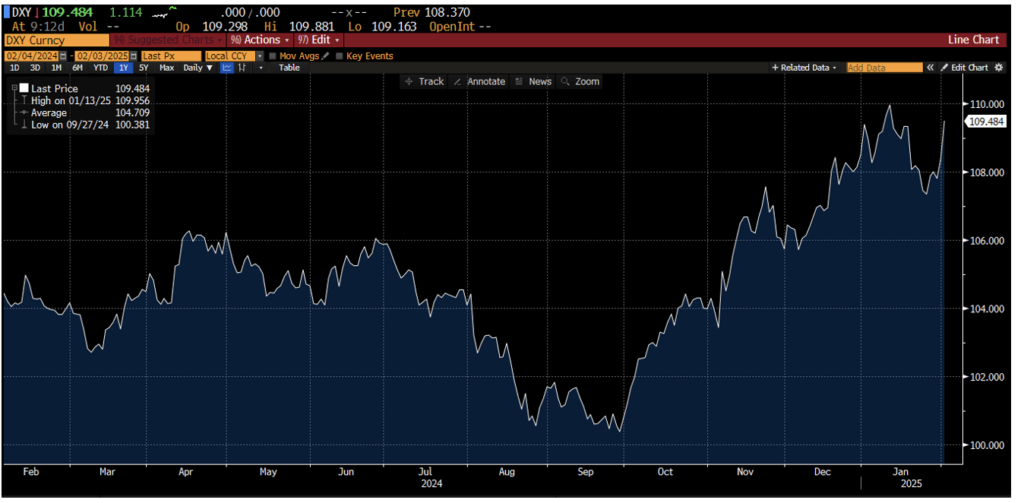Select the 6M time range
The width and height of the screenshot is (1024, 503).
click(77, 67)
